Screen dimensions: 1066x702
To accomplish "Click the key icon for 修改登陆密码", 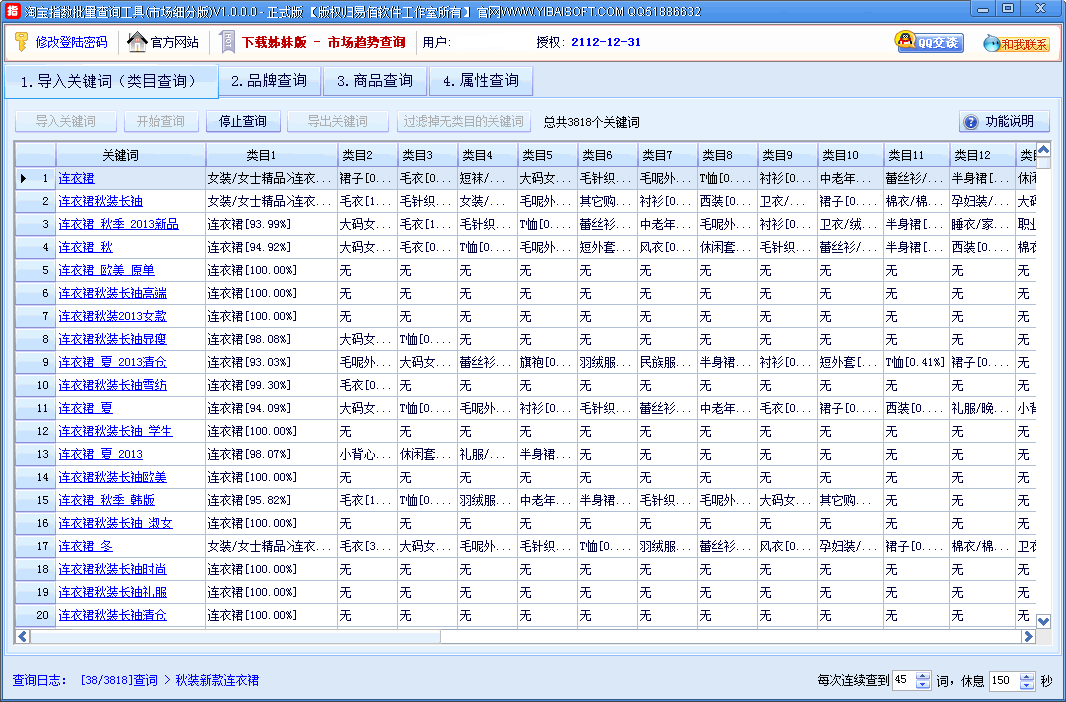I will (21, 42).
